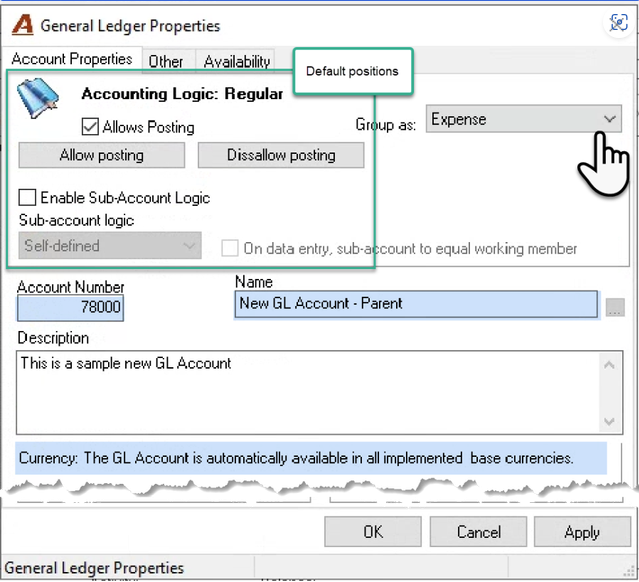The image size is (639, 582).
Task: Click the Group as label
Action: [x=386, y=124]
